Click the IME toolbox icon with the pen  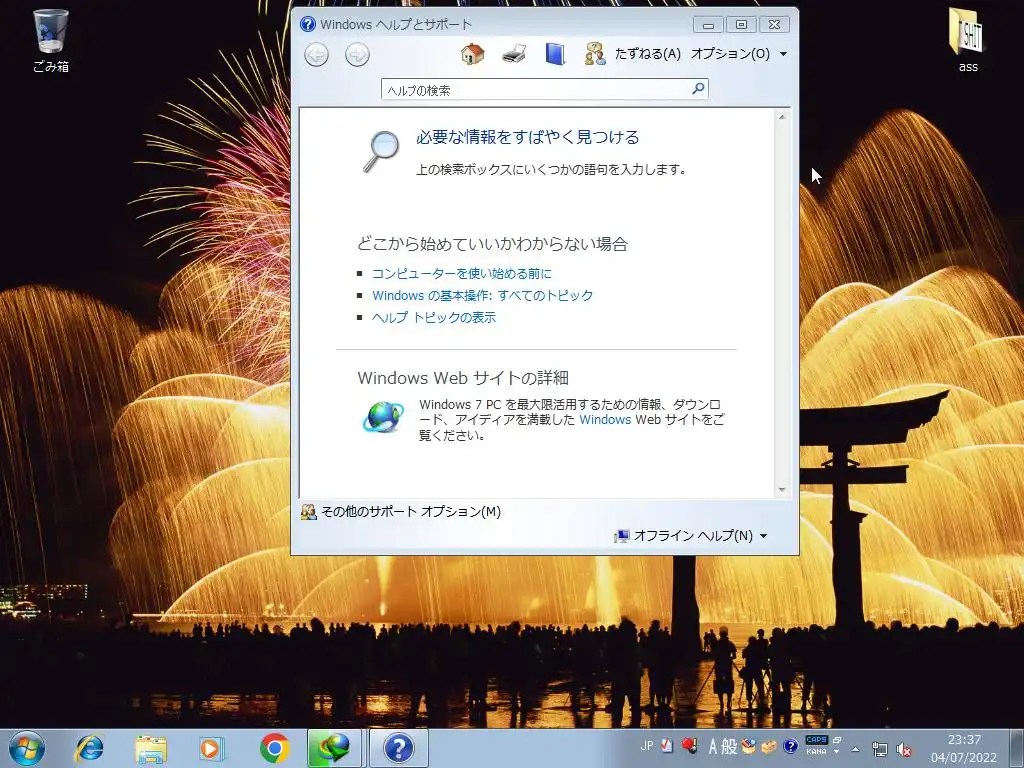click(748, 745)
